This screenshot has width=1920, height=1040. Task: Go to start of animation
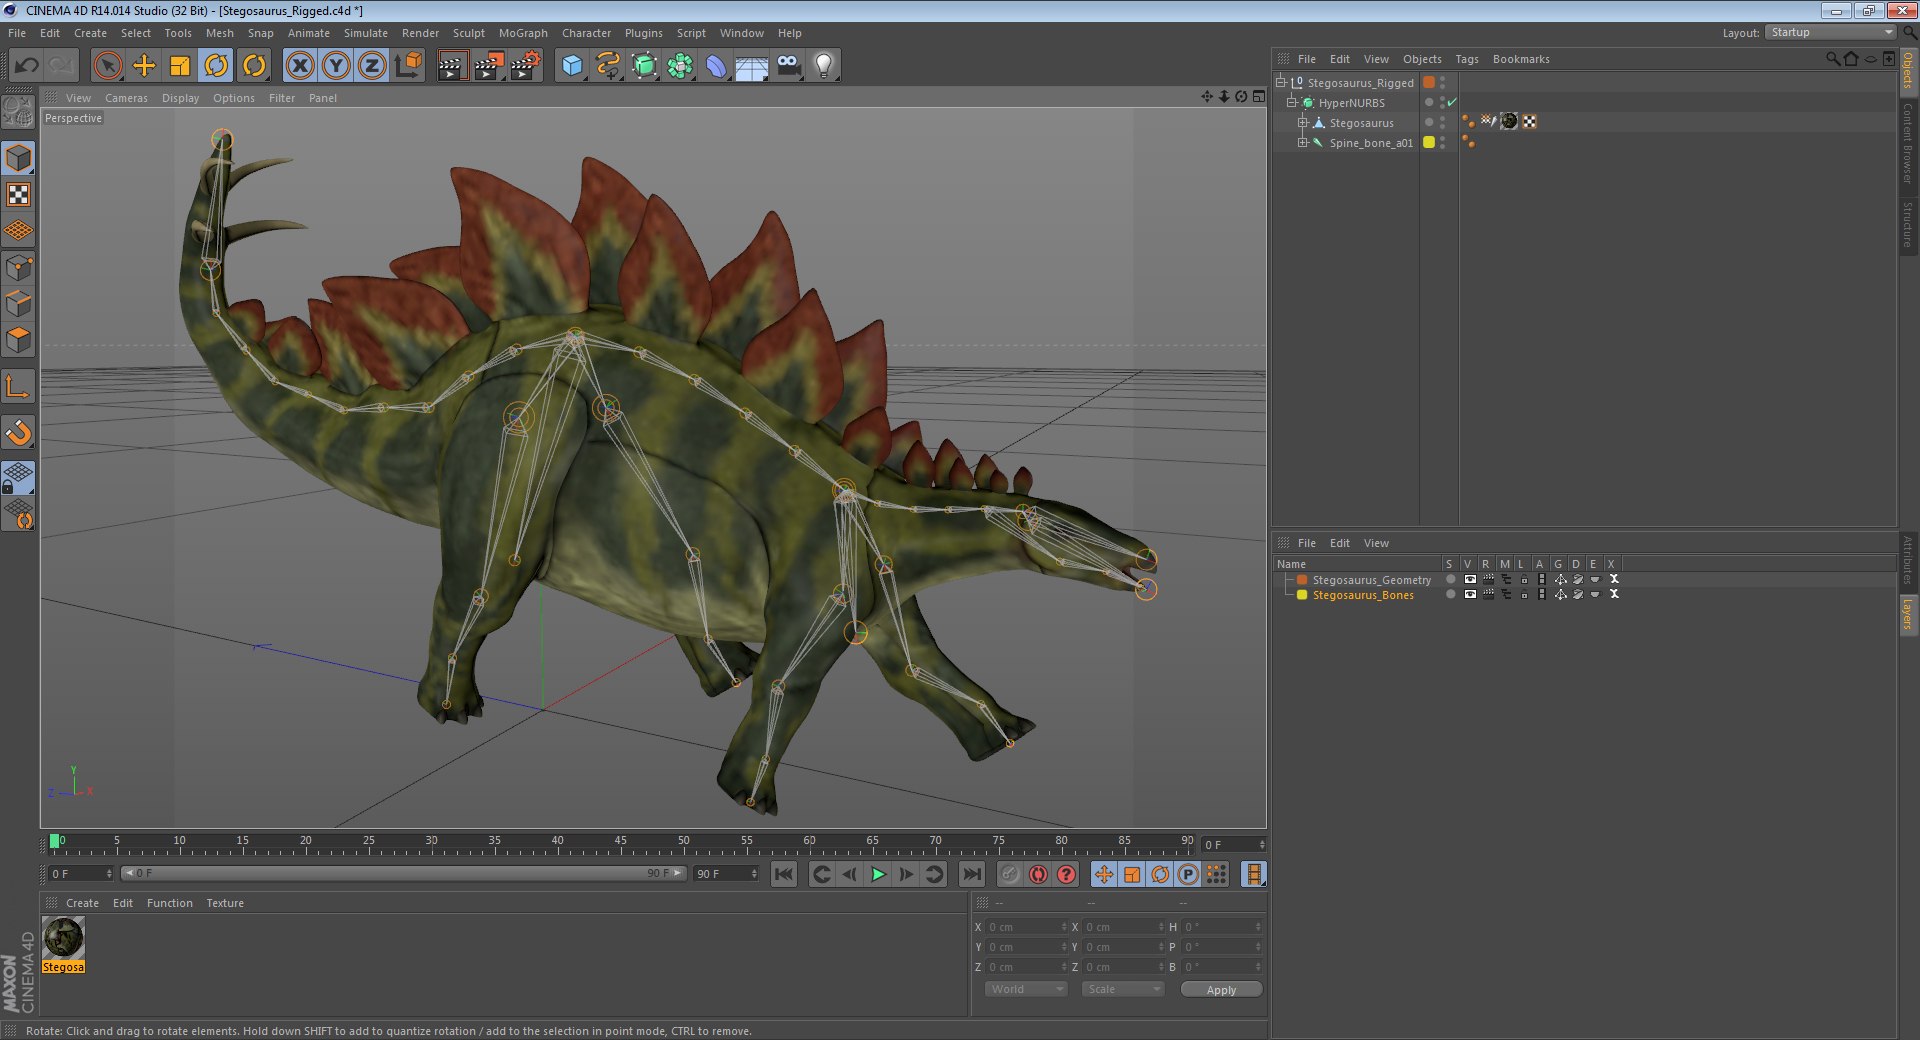pos(784,875)
